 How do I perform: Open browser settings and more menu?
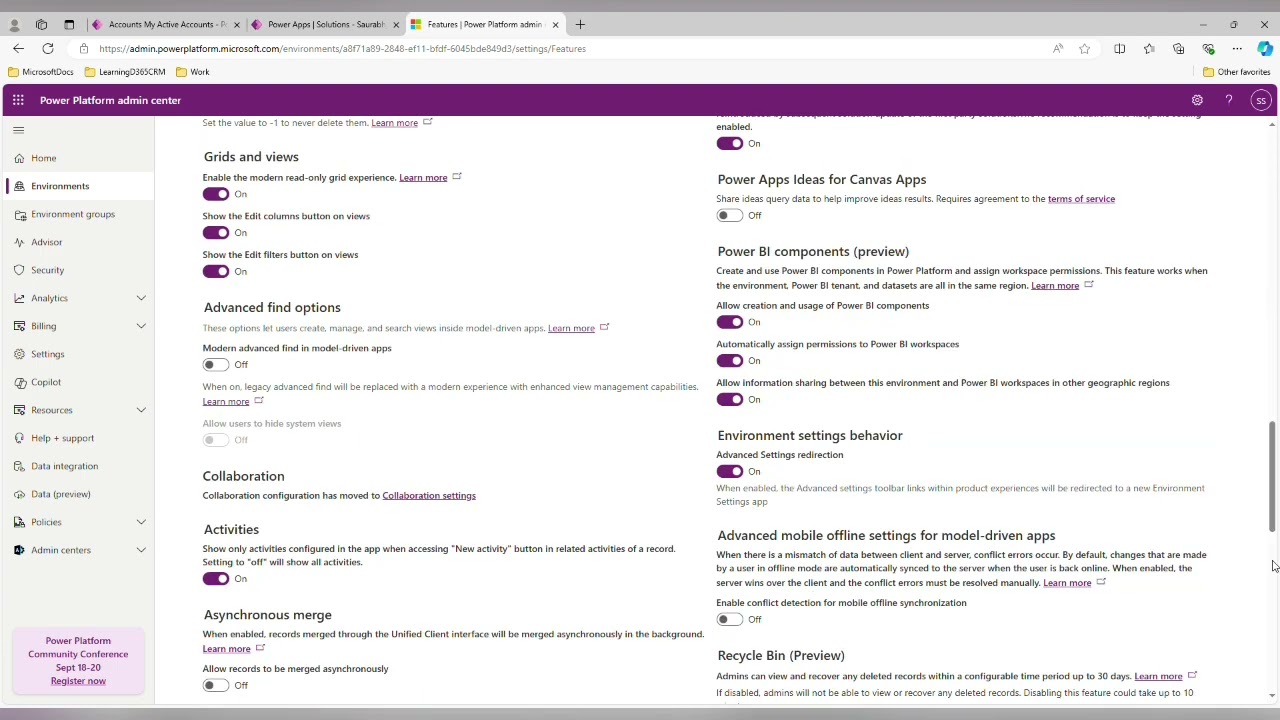point(1237,48)
